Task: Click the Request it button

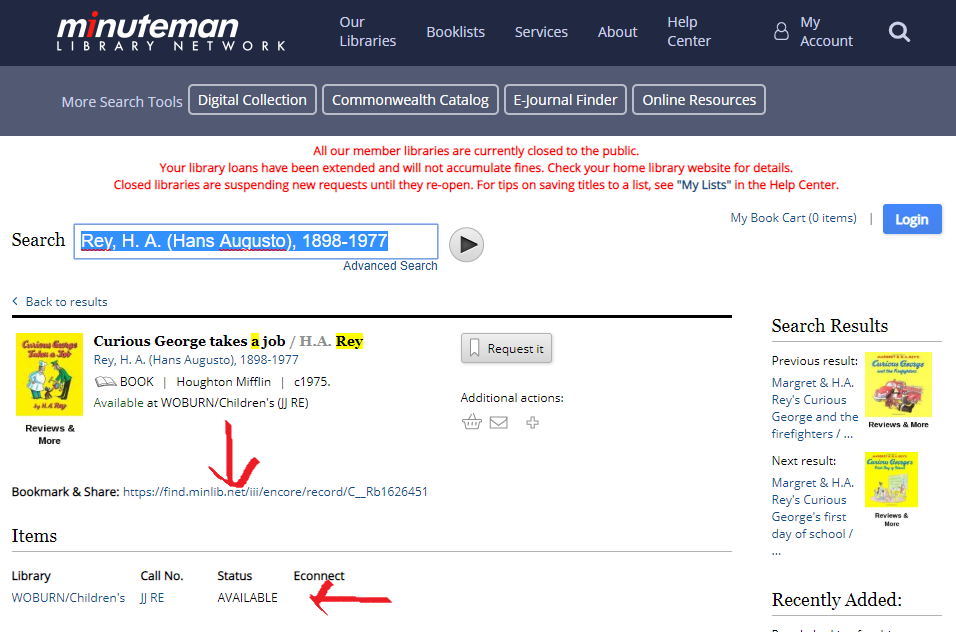Action: pyautogui.click(x=506, y=349)
